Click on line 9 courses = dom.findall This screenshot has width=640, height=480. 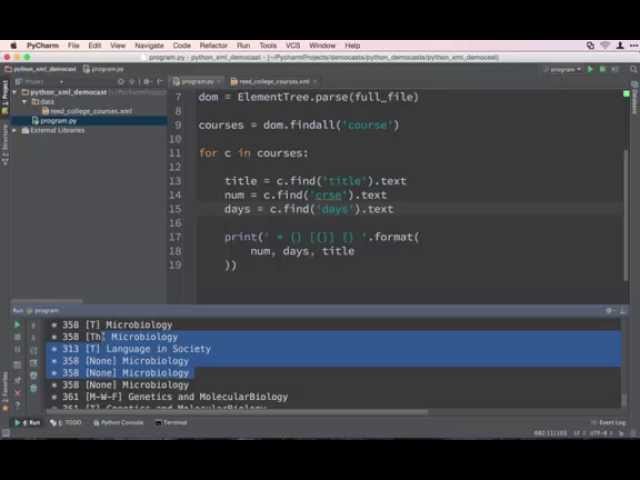pos(298,125)
